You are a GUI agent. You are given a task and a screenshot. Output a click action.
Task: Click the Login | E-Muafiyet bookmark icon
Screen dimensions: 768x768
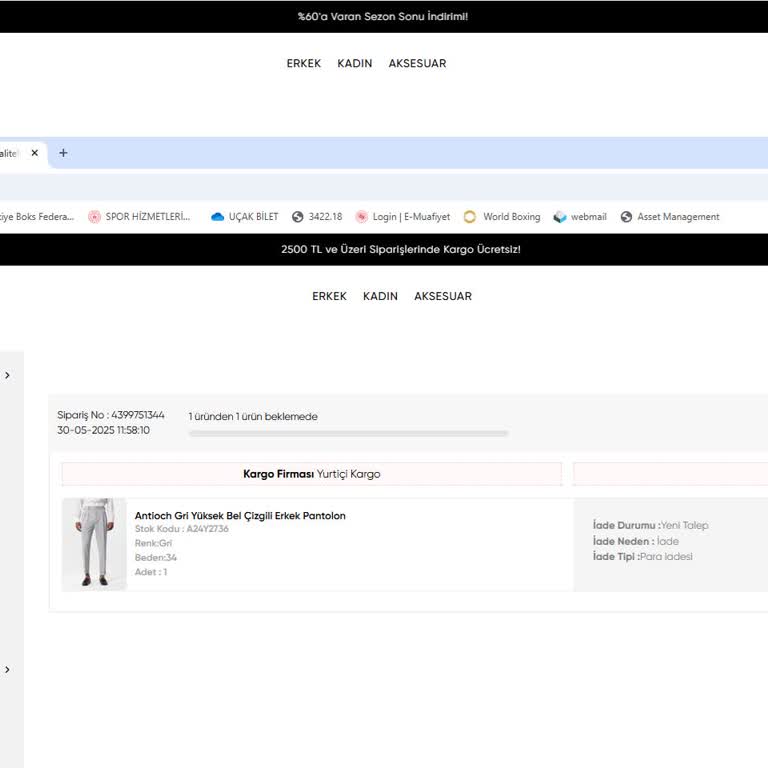click(x=362, y=217)
